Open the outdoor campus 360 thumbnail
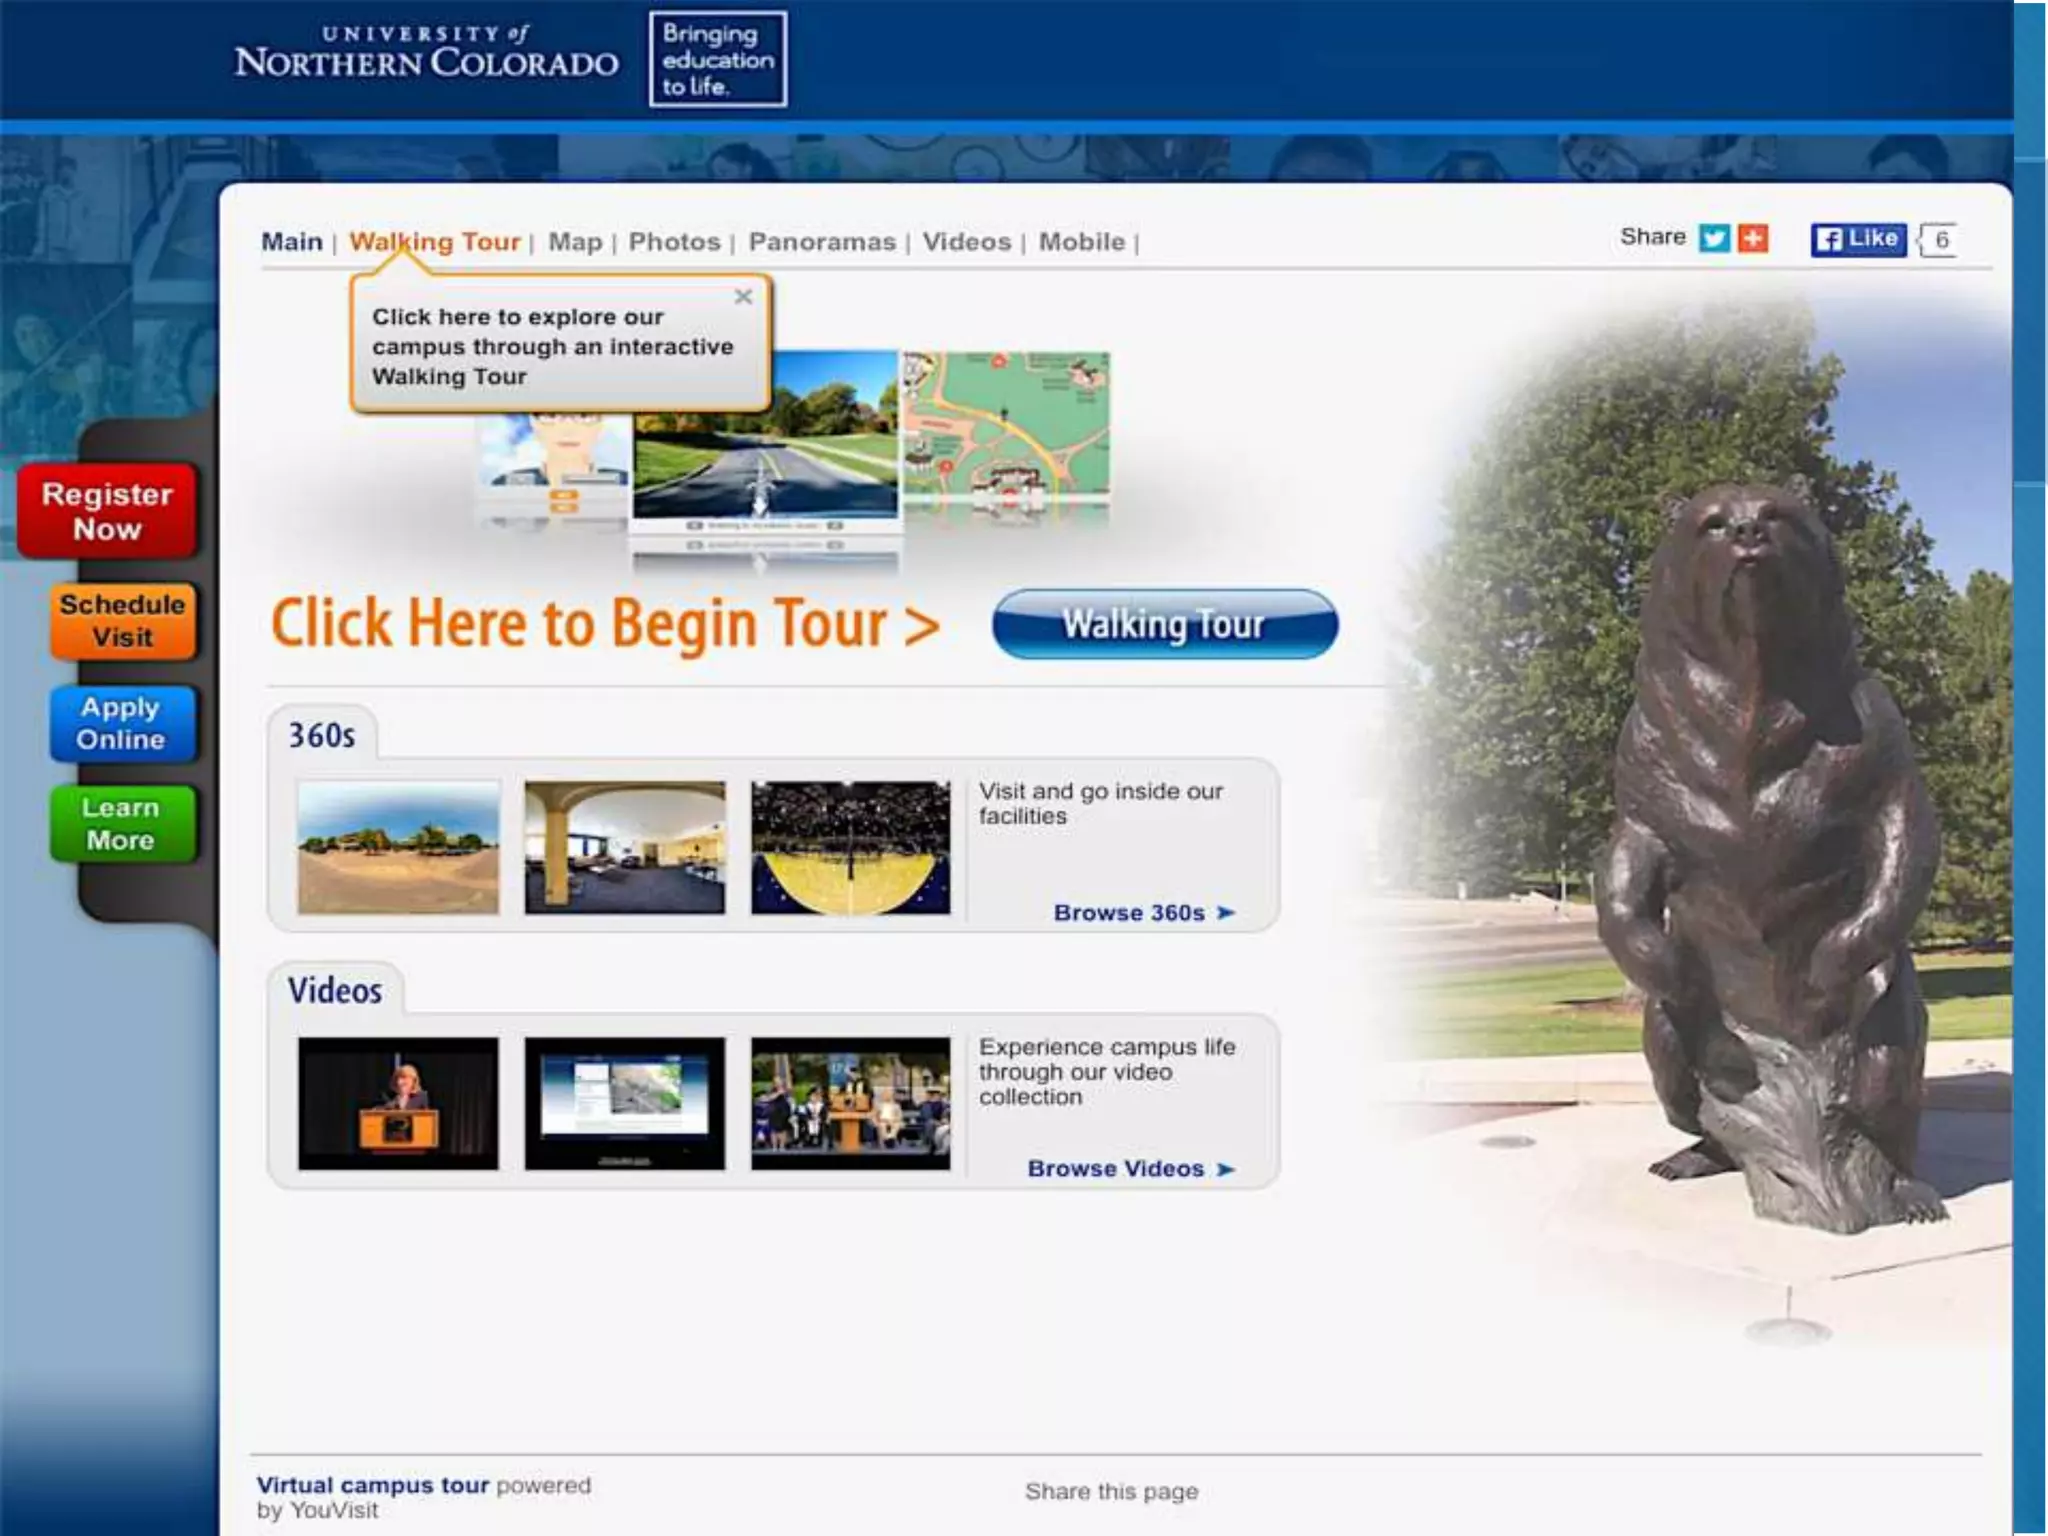Image resolution: width=2048 pixels, height=1536 pixels. pyautogui.click(x=398, y=847)
